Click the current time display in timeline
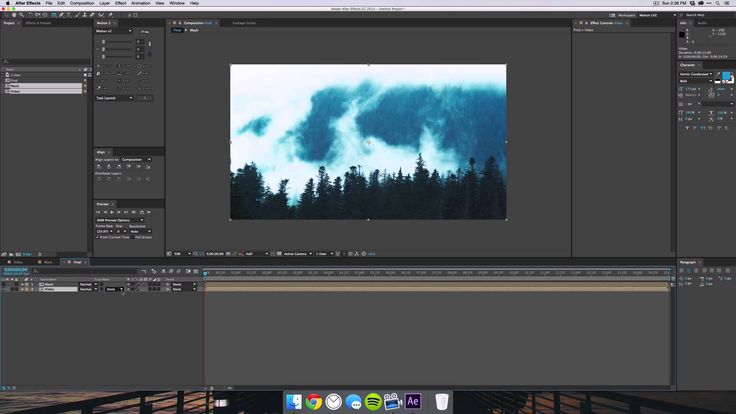This screenshot has height=414, width=736. point(15,270)
